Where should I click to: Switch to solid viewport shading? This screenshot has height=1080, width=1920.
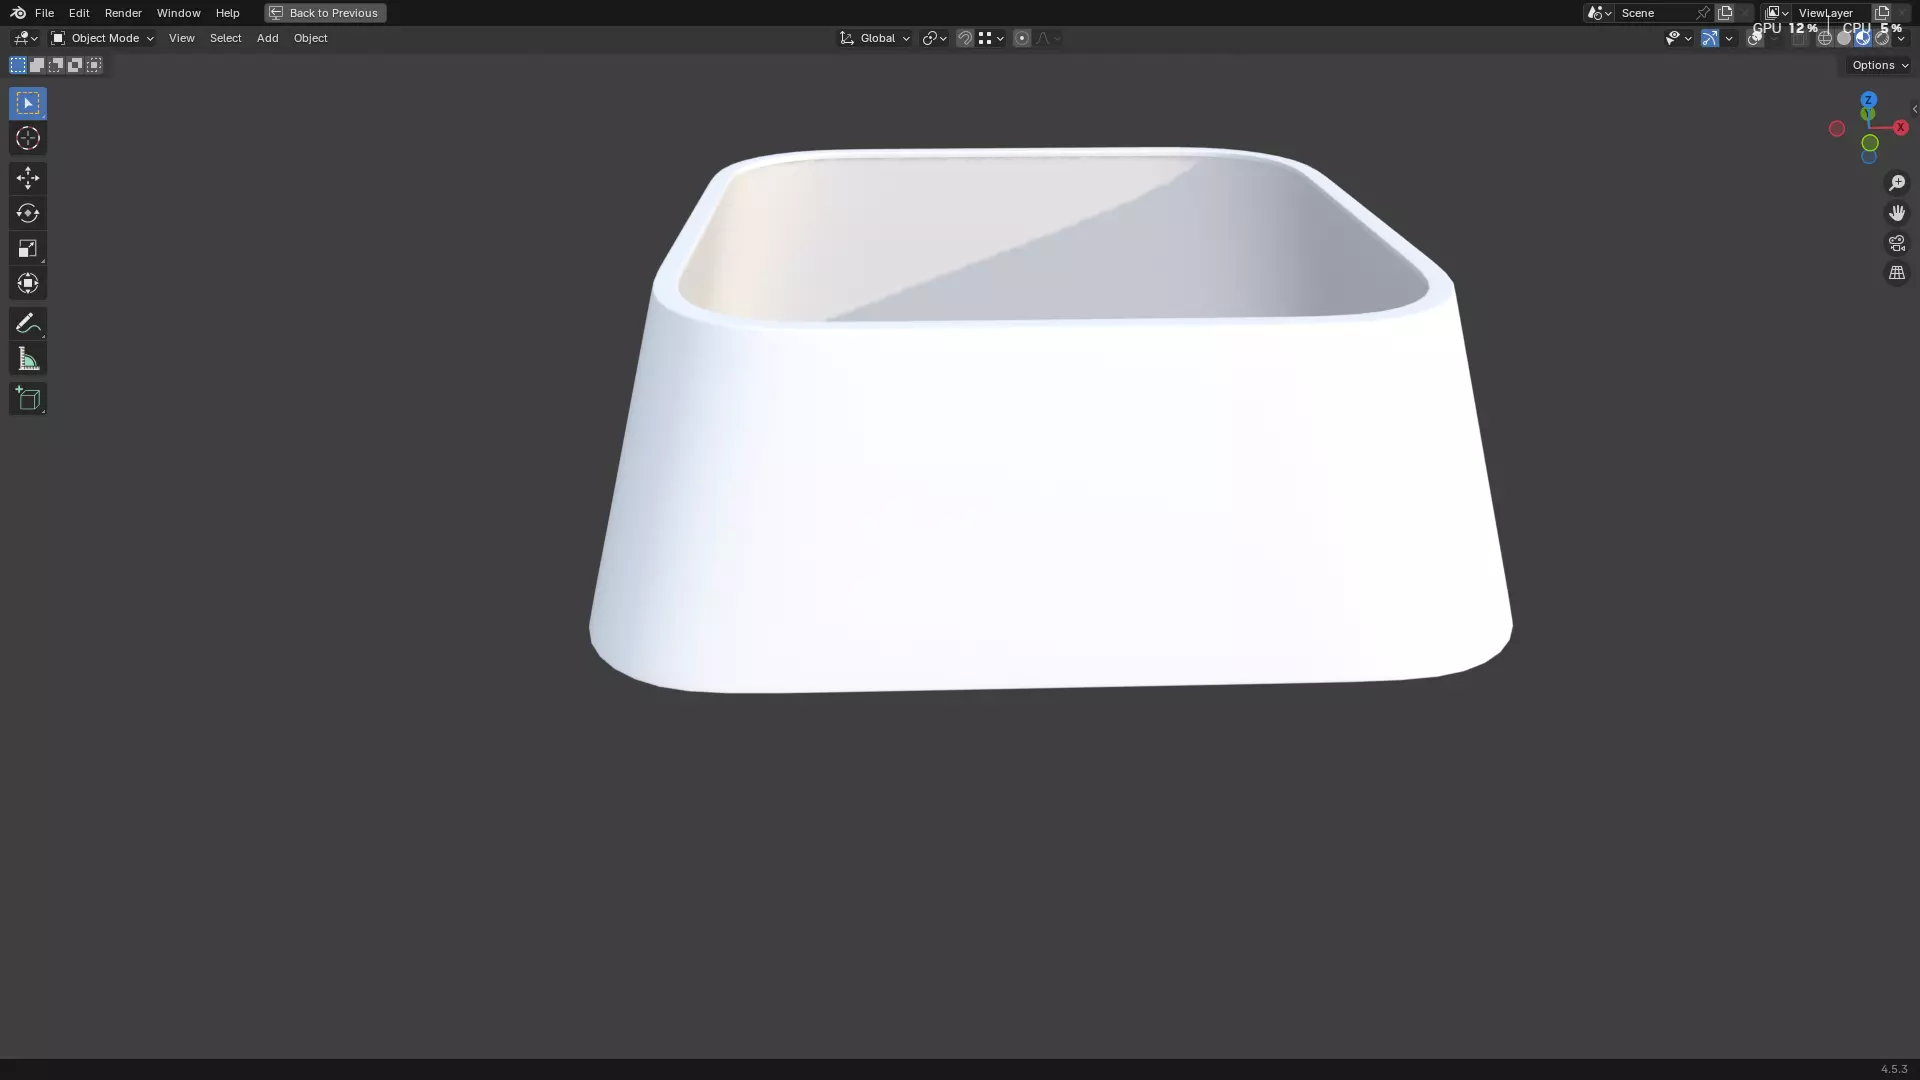pos(1844,38)
